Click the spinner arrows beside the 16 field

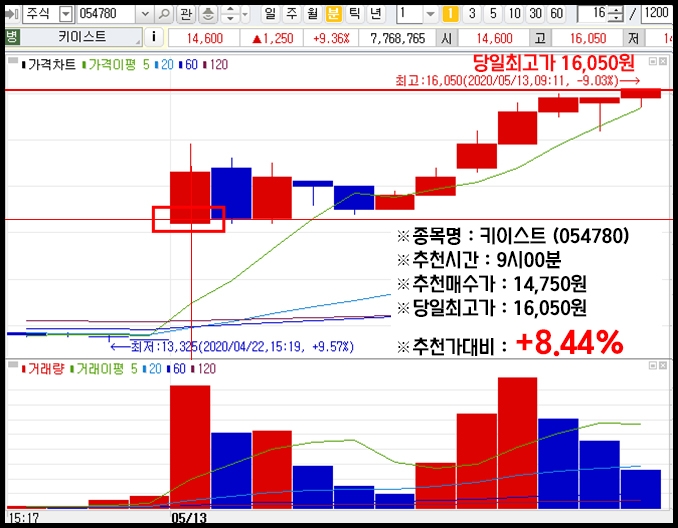tap(615, 14)
